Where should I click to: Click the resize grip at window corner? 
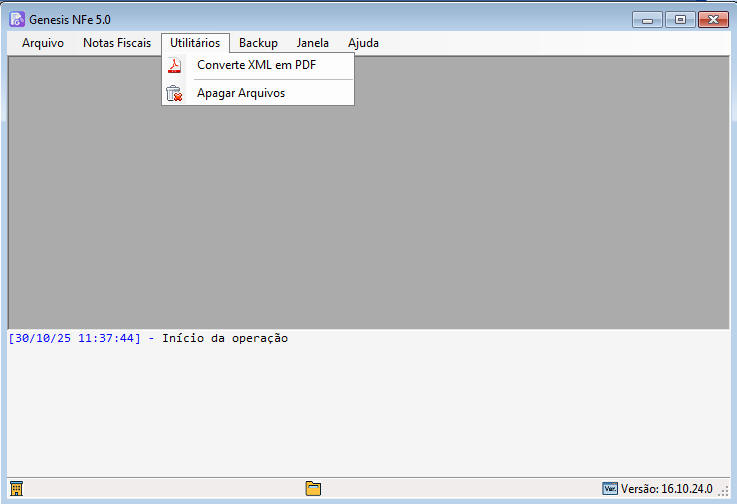(x=724, y=492)
